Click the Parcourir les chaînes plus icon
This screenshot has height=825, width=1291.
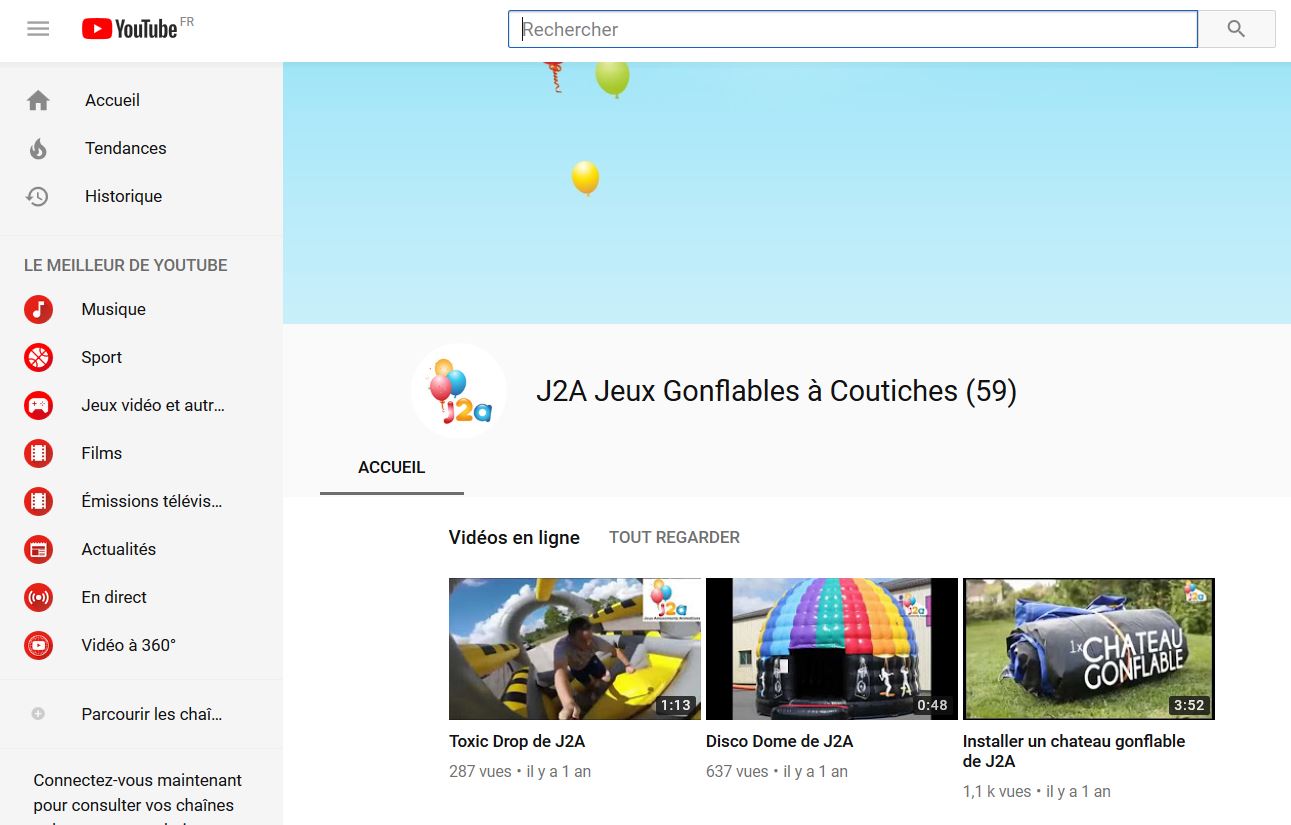click(38, 714)
